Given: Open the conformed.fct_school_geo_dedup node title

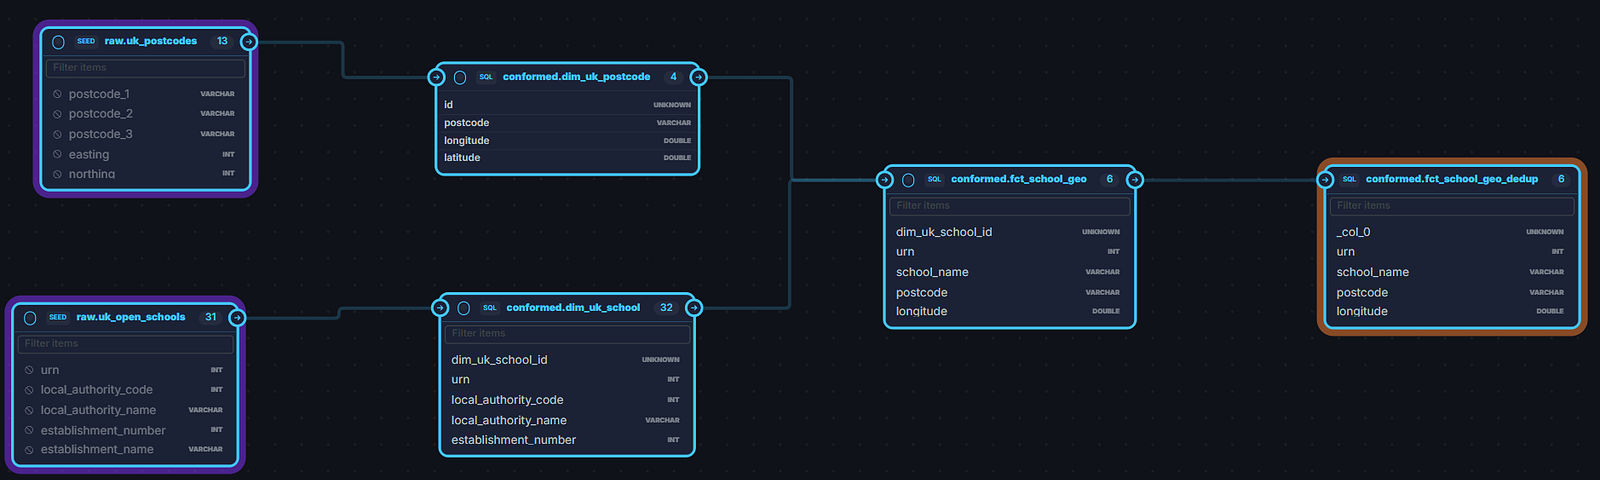Looking at the screenshot, I should [1452, 179].
